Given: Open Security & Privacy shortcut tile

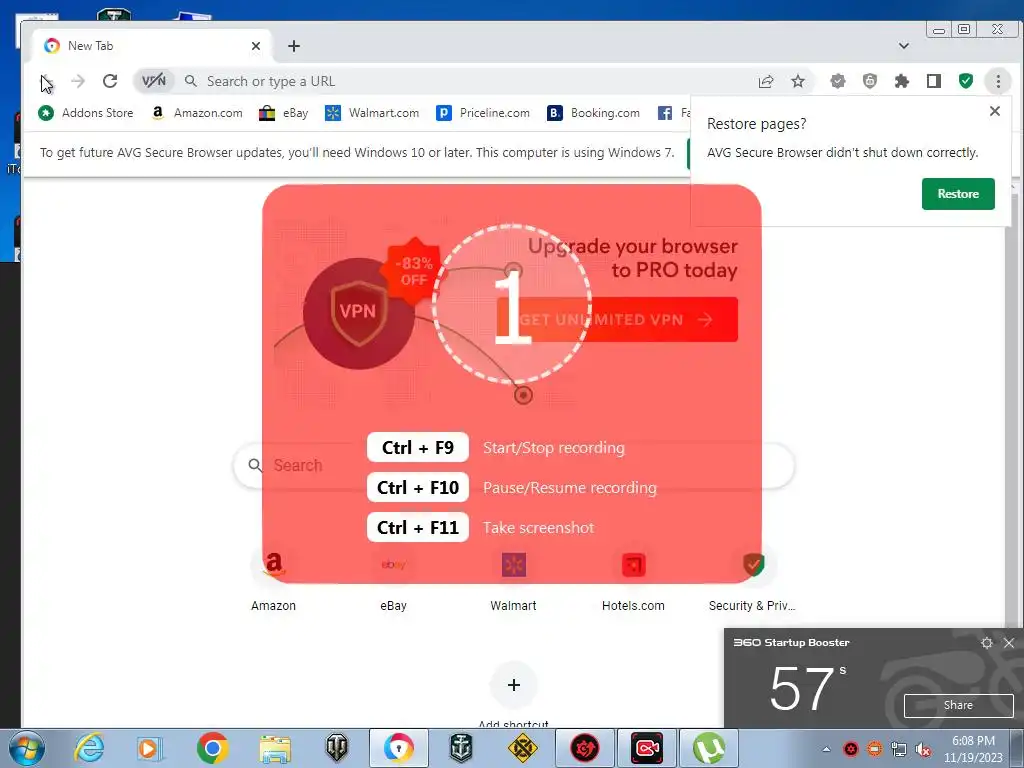Looking at the screenshot, I should [752, 578].
